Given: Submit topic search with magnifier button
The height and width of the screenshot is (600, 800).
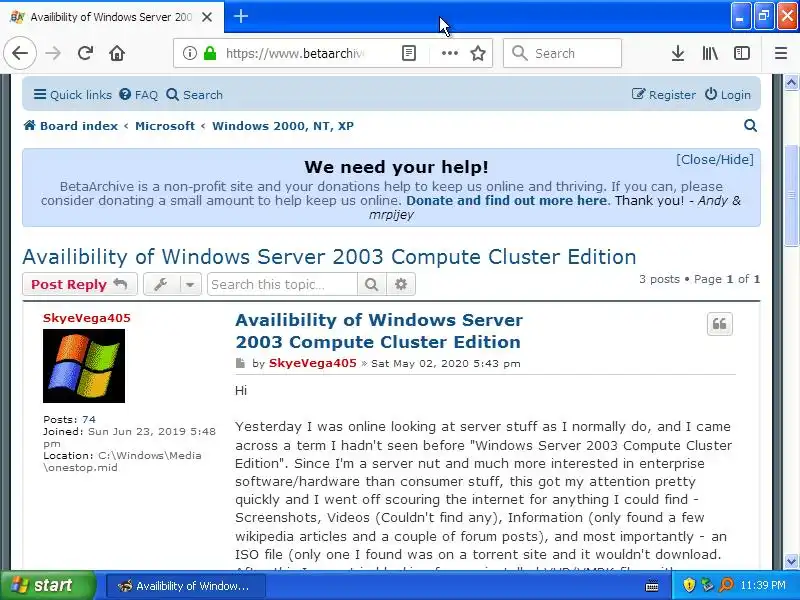Looking at the screenshot, I should point(371,284).
